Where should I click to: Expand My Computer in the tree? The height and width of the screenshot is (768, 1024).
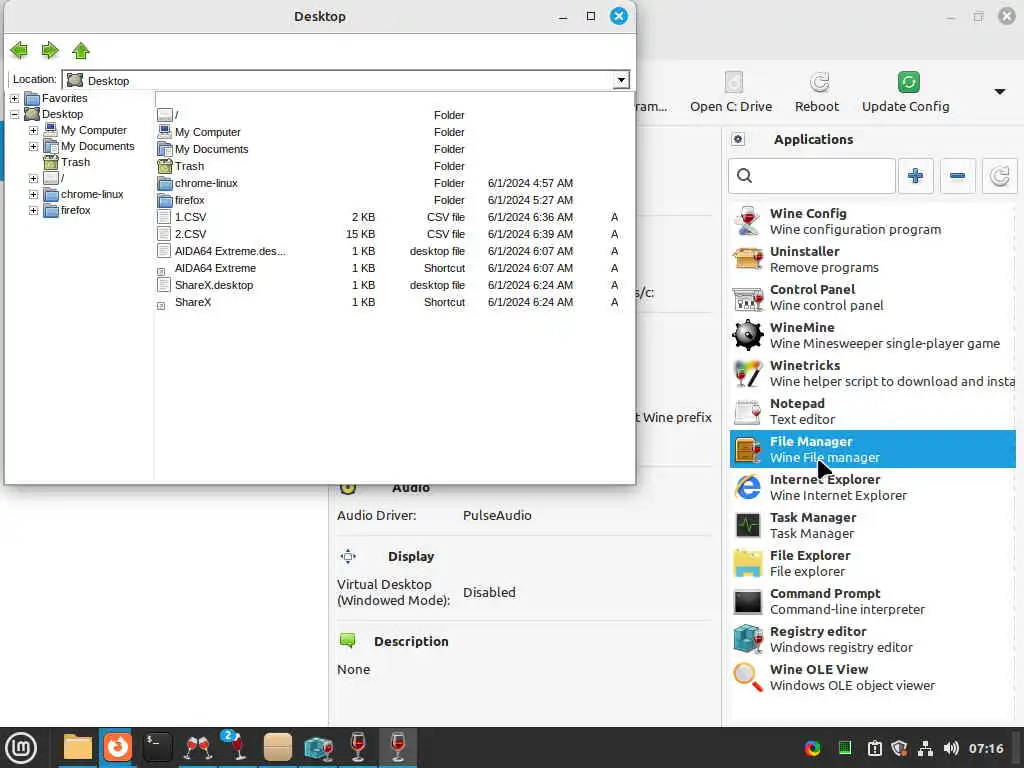click(x=33, y=130)
